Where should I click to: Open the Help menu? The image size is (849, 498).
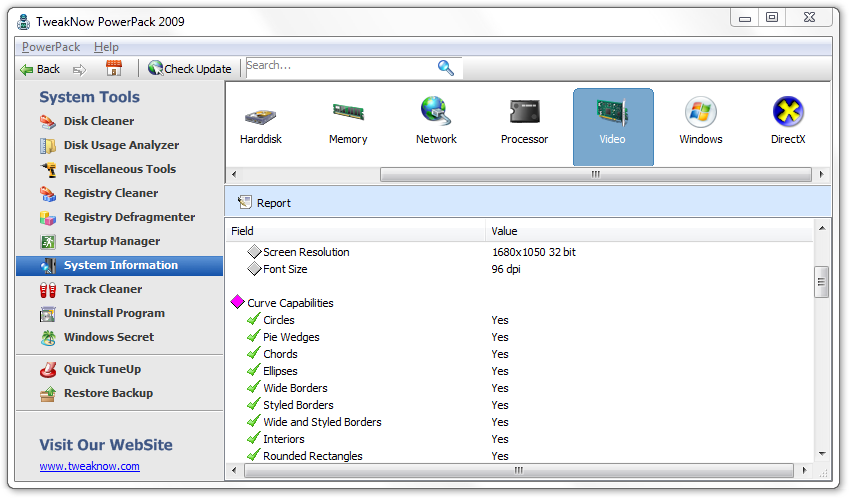(x=106, y=47)
